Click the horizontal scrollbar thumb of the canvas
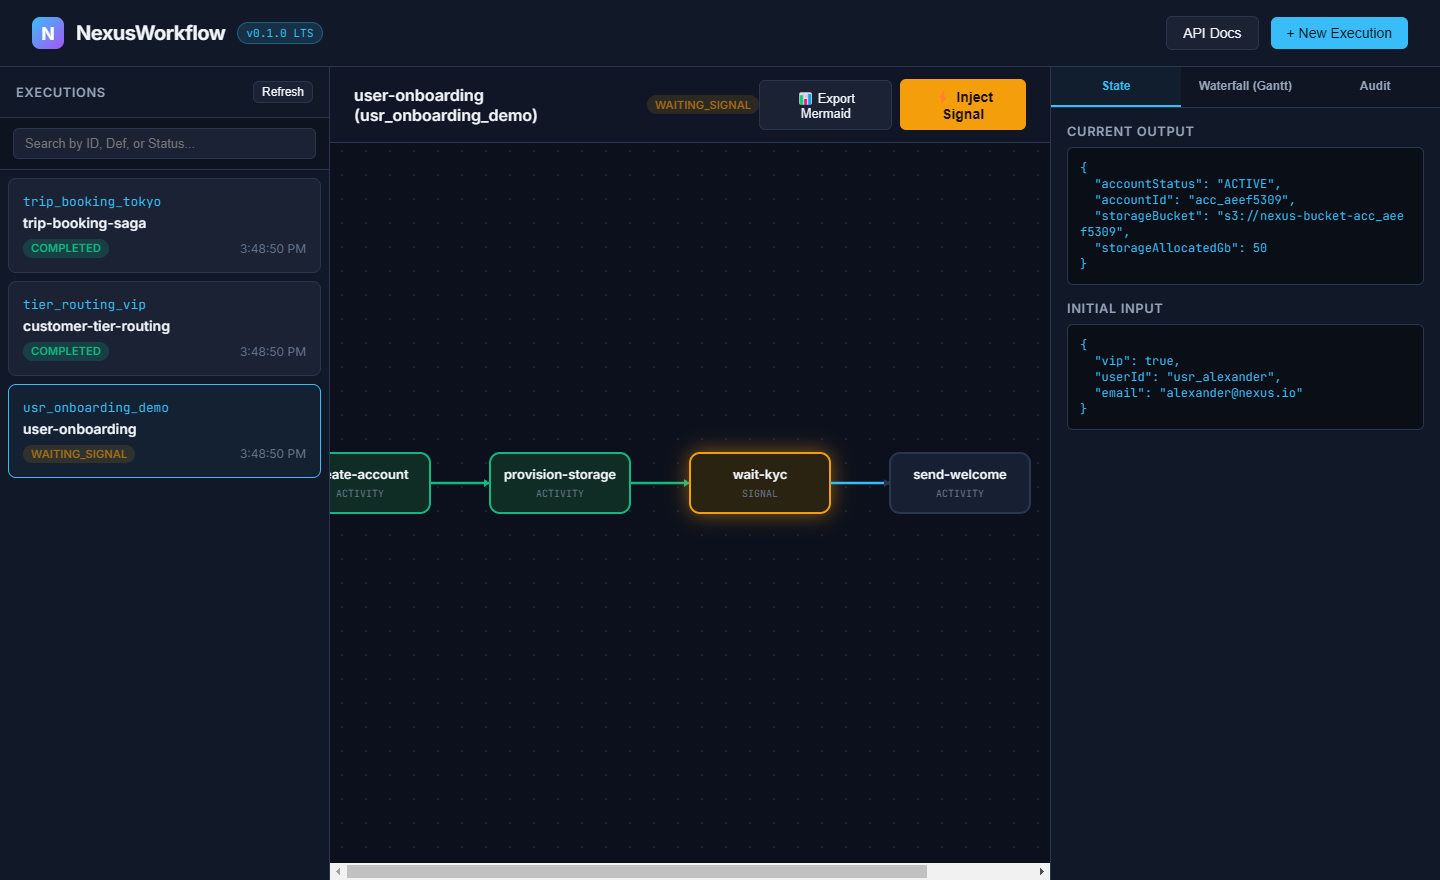This screenshot has width=1440, height=880. coord(636,871)
